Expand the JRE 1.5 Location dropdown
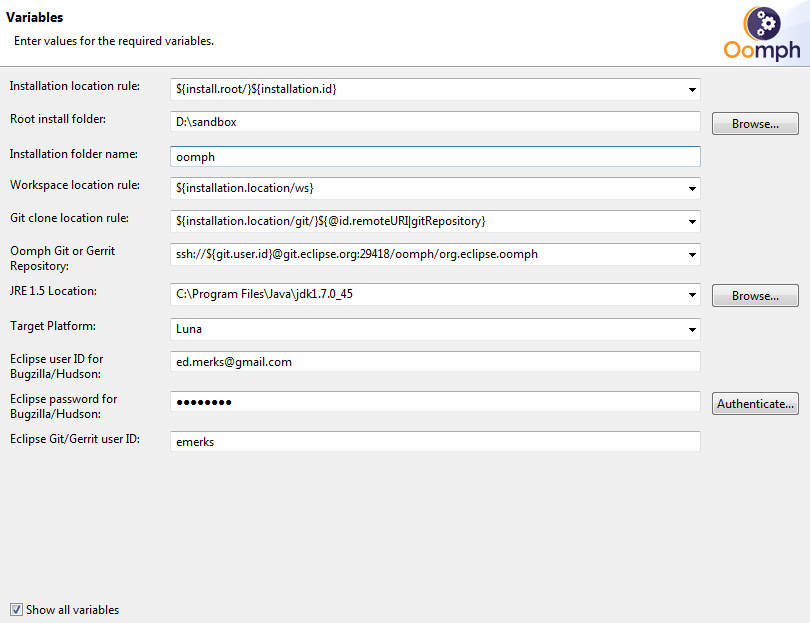This screenshot has height=623, width=810. click(x=692, y=295)
